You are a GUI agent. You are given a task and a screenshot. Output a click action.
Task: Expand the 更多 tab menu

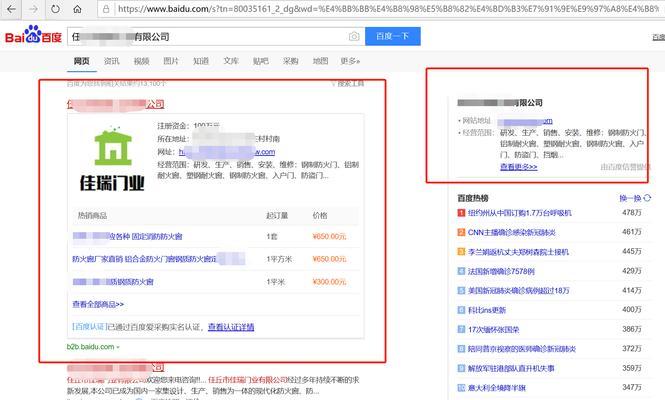pyautogui.click(x=350, y=61)
